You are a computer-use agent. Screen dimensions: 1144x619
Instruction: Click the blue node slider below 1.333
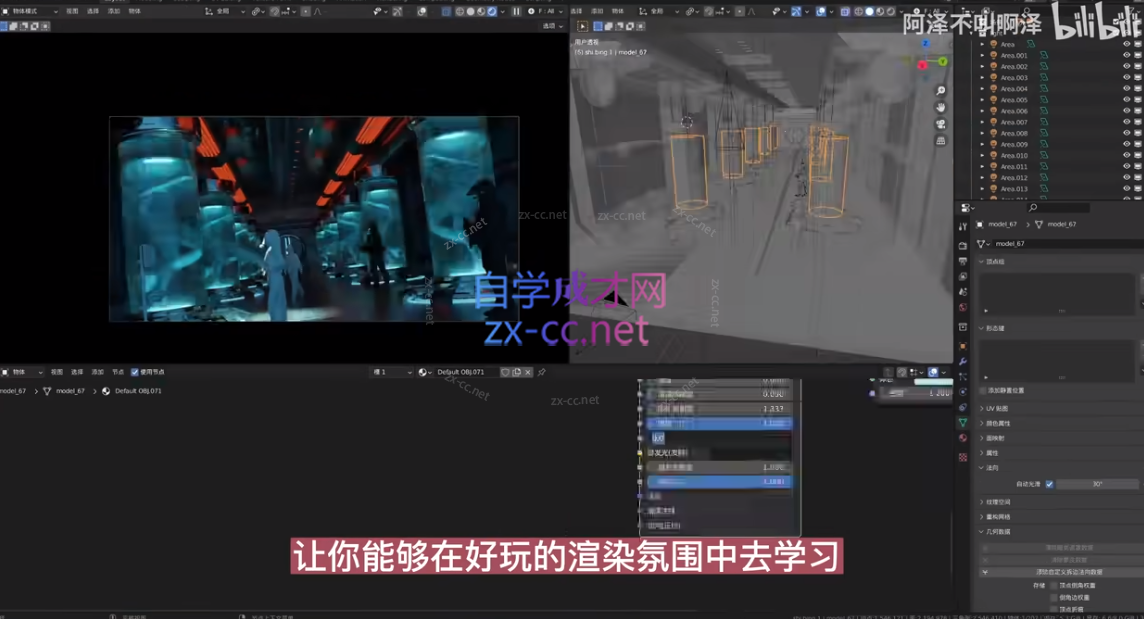coord(719,423)
